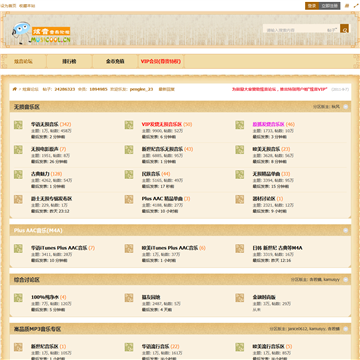Screen dimensions: 360x360
Task: Click forum icon beside 华语流行音乐 (22)
Action: click(x=129, y=347)
